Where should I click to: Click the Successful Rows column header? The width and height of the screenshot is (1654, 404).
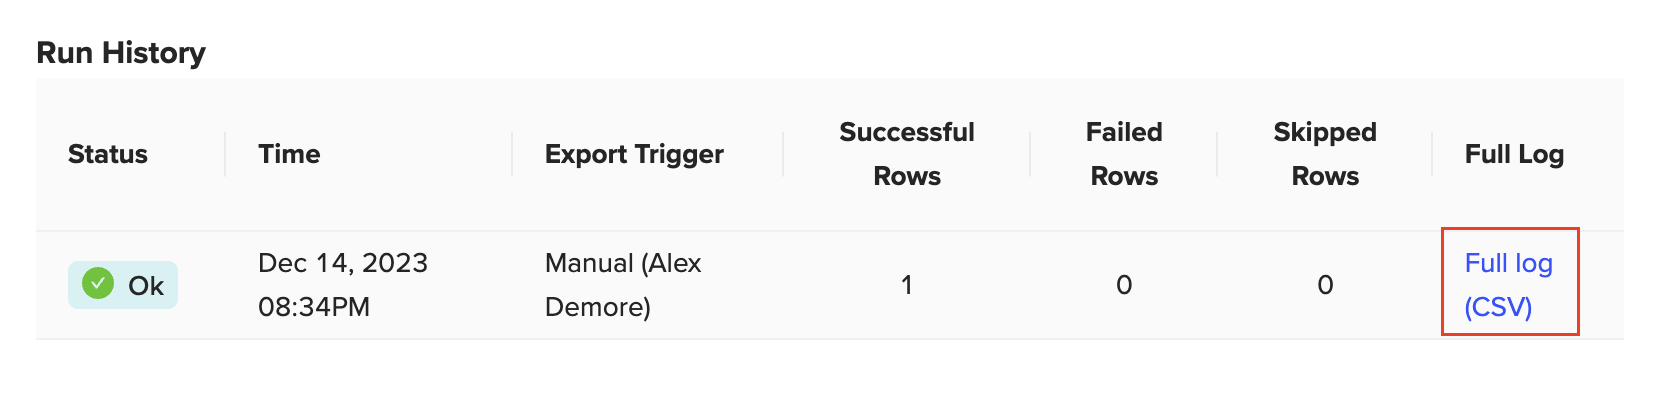[x=907, y=154]
